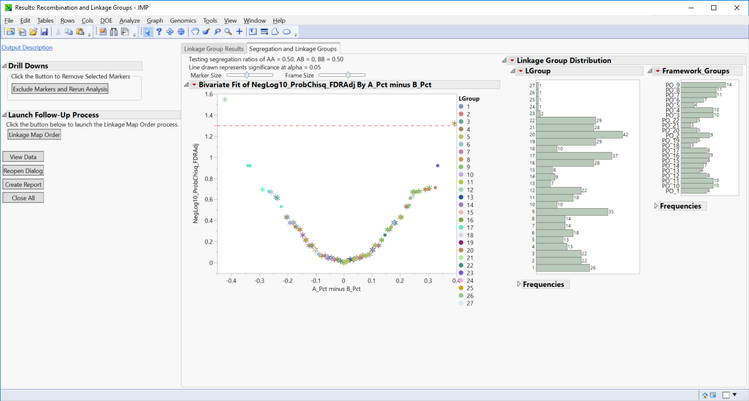Click the Save disk icon
The image size is (749, 401).
click(45, 32)
